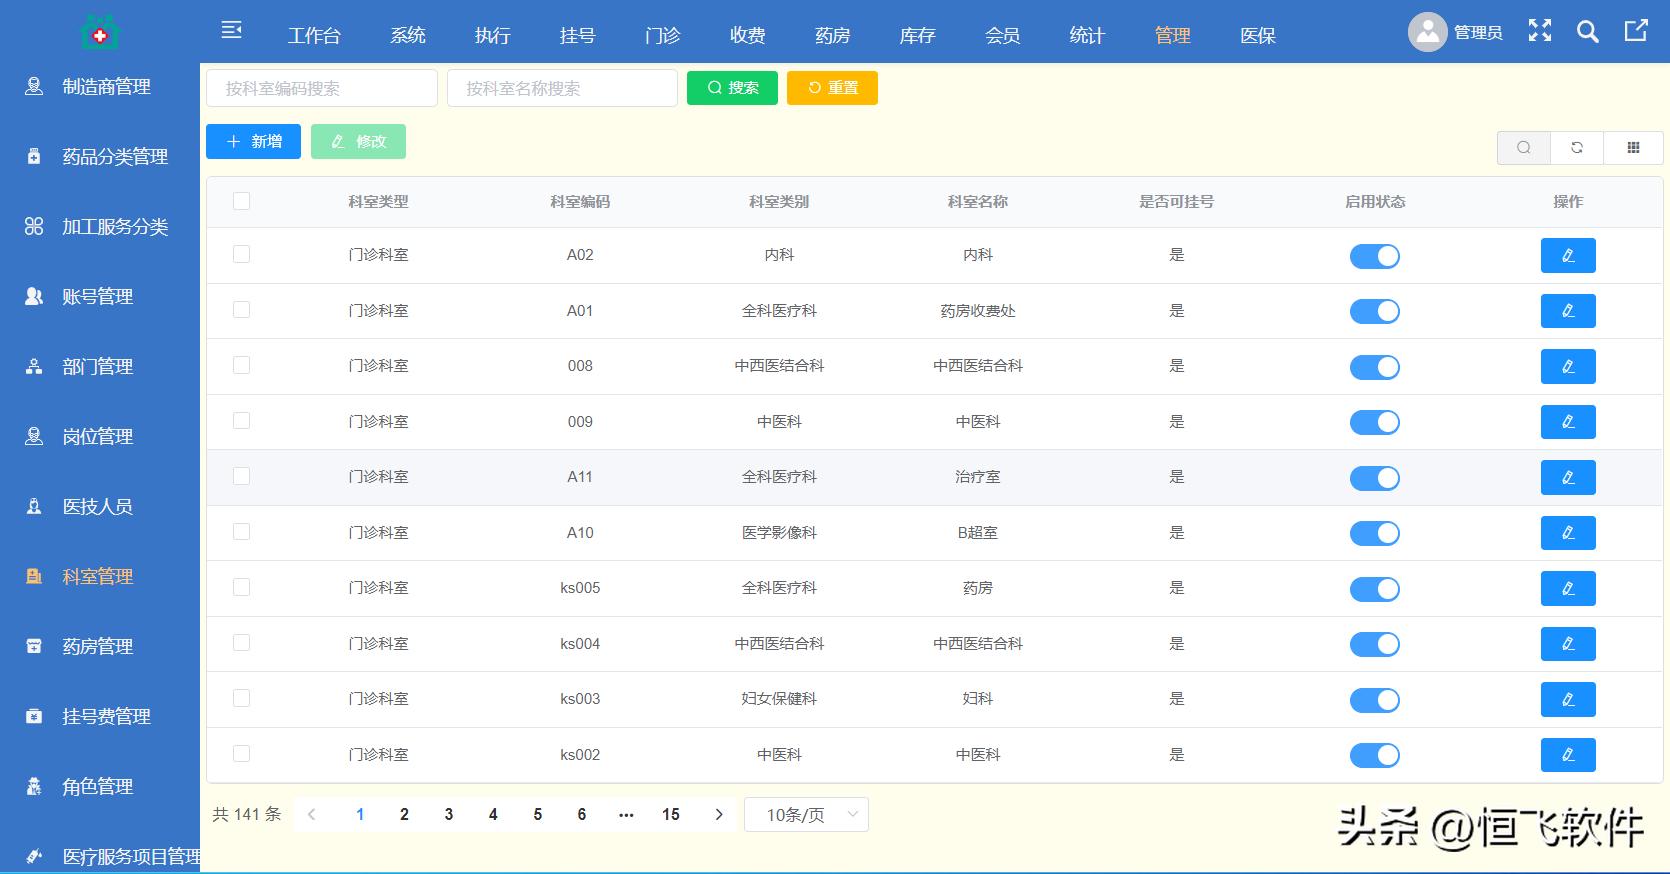Click the 科室编码 column header
Screen dimensions: 1670x874
[580, 202]
